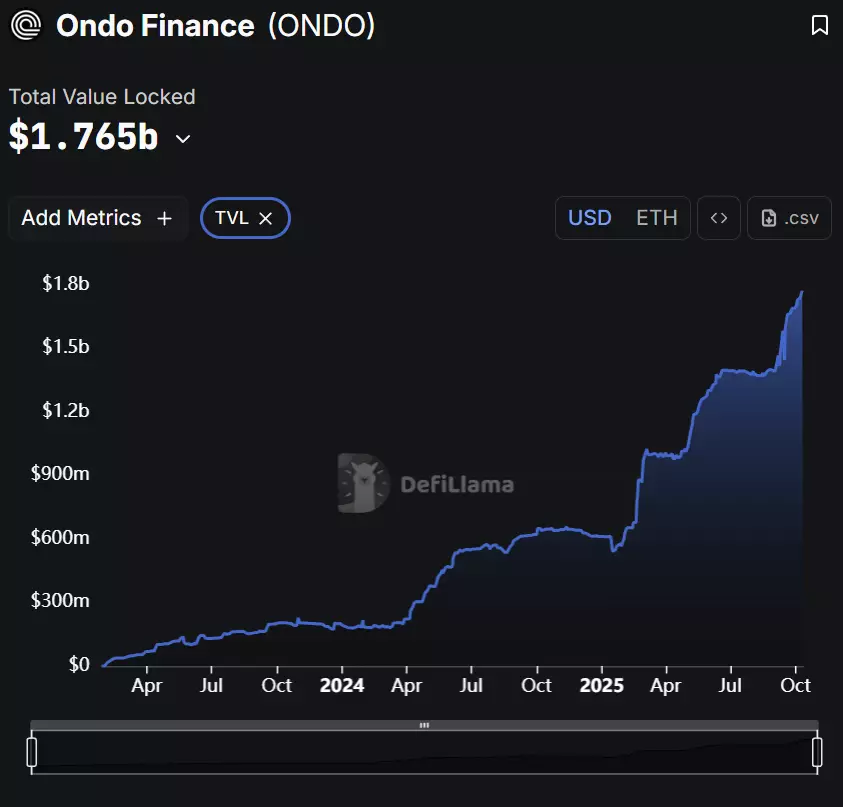Click the $1.765b TVL value

84,138
